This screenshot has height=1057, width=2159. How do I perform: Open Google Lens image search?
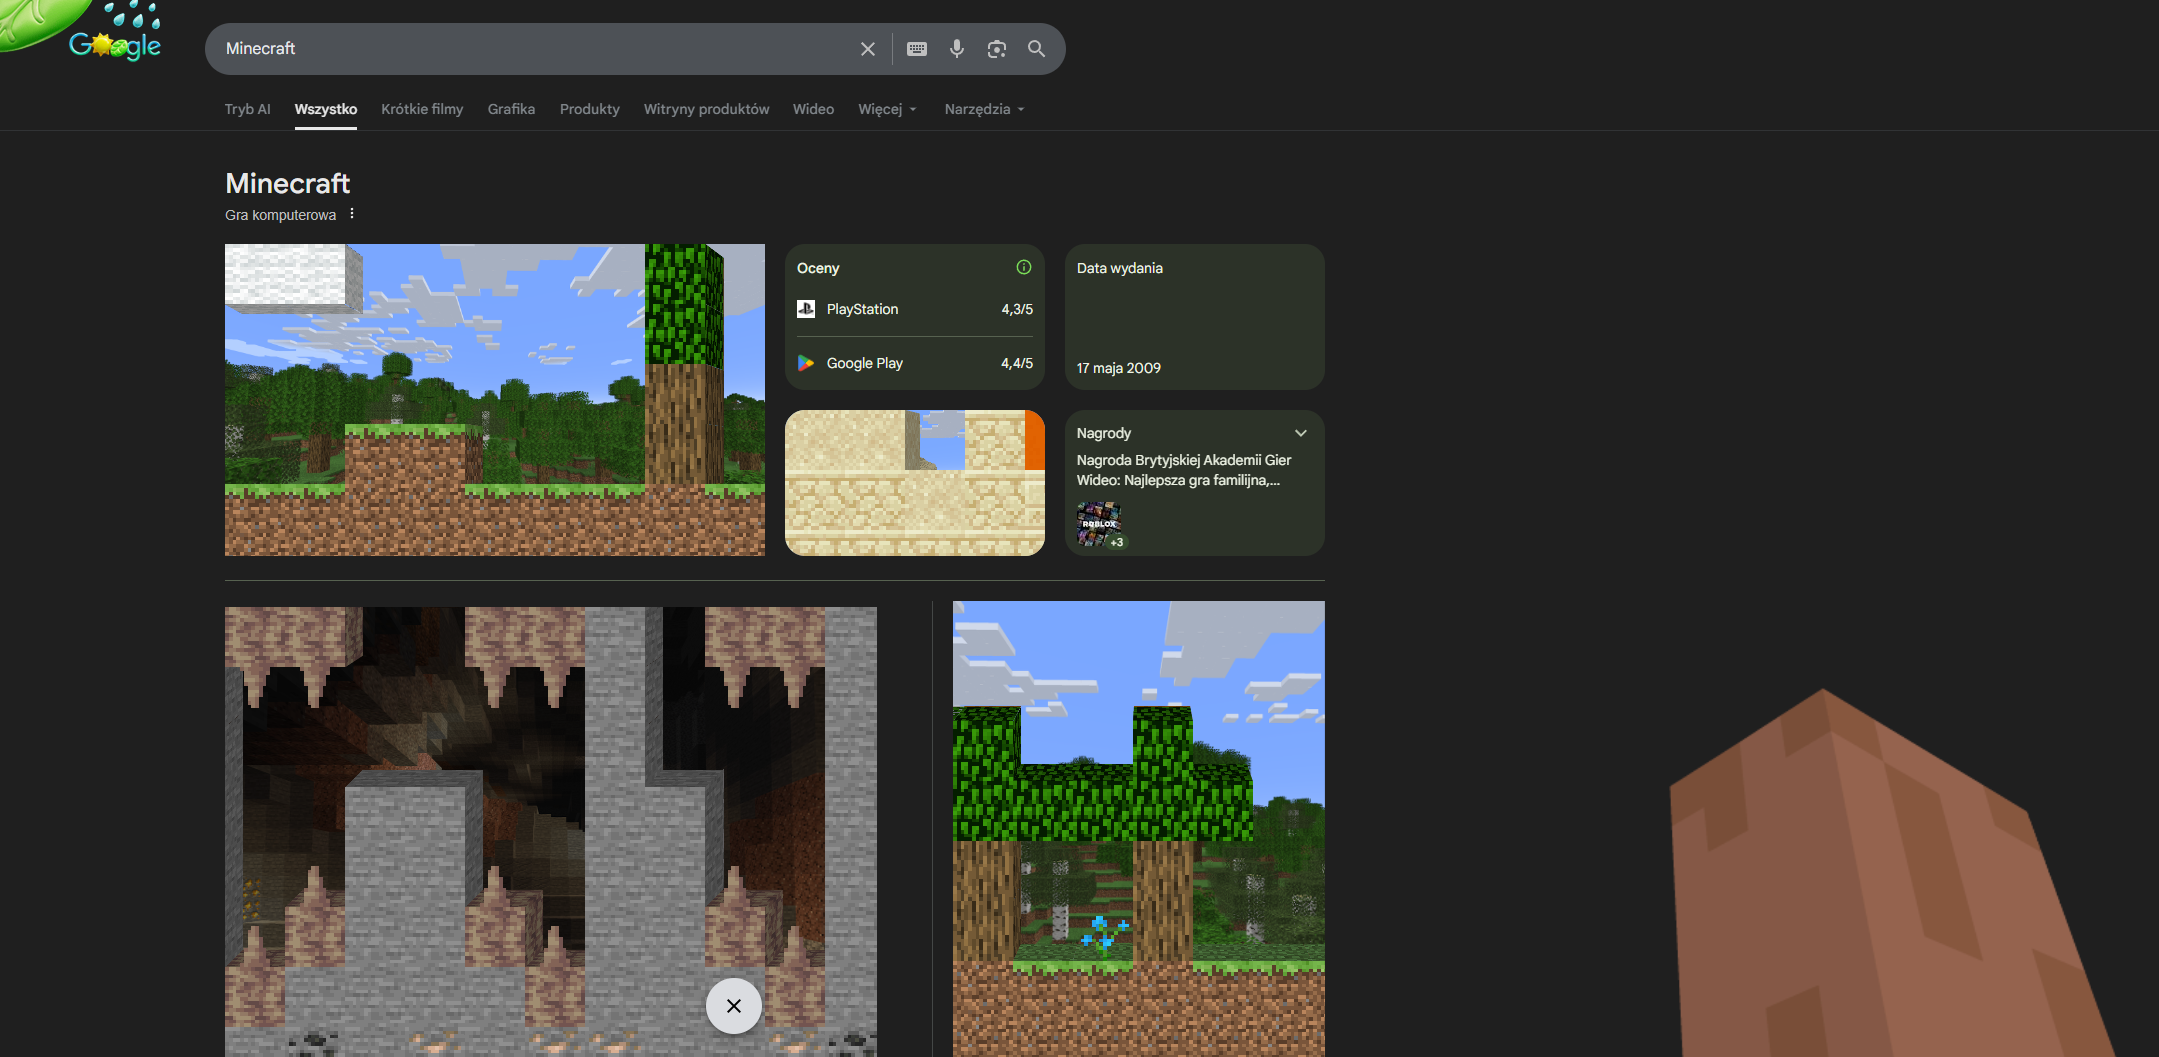point(996,48)
